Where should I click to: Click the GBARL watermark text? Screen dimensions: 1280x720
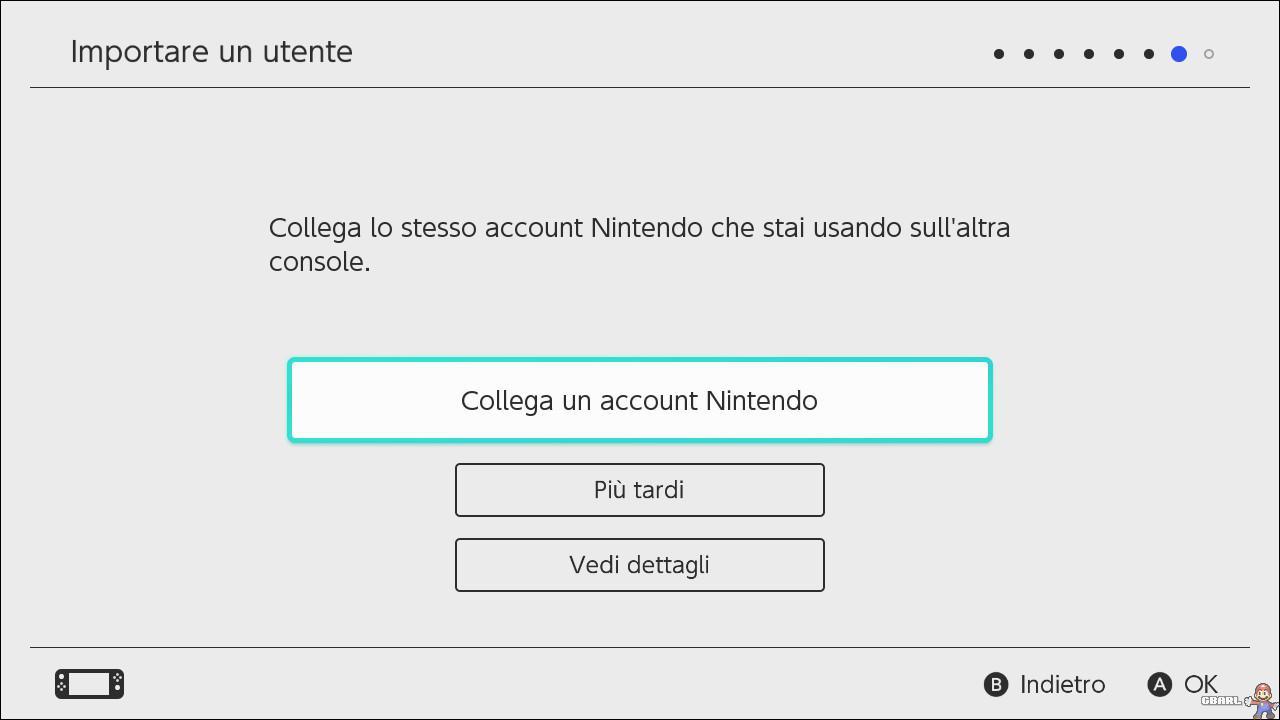point(1221,701)
